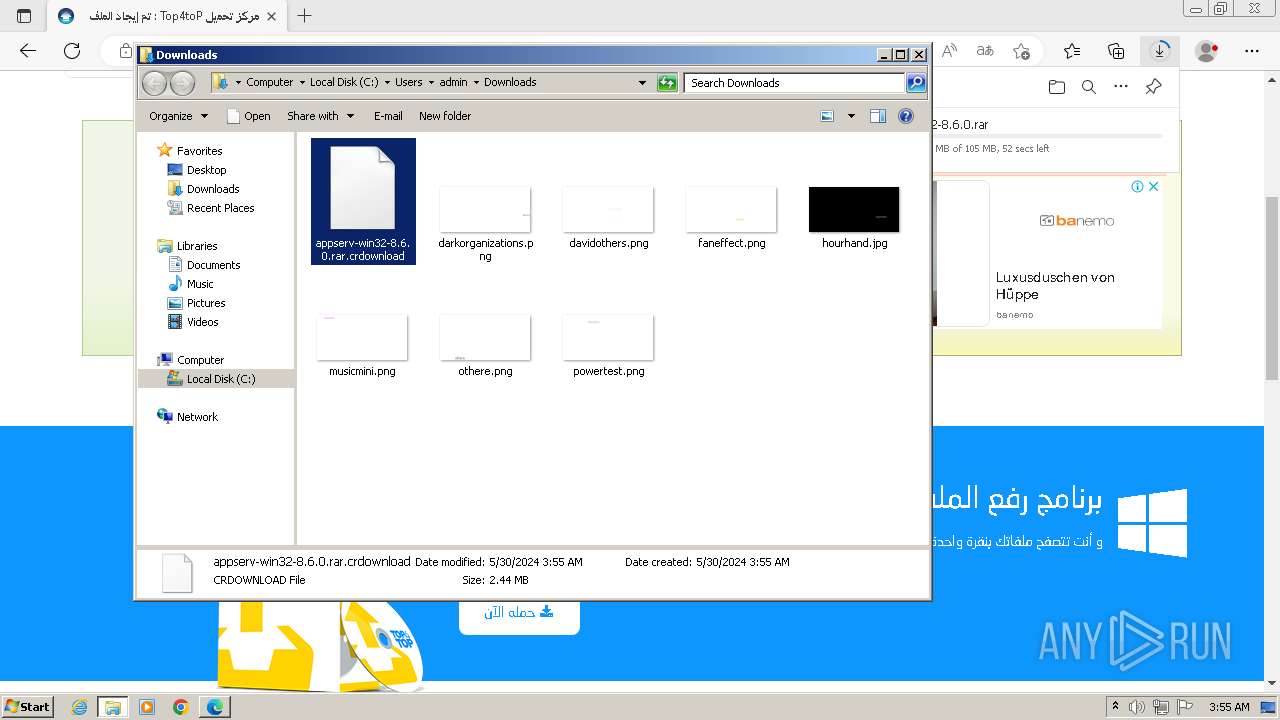Expand the arrow after Local Disk (C:) breadcrumb
Viewport: 1280px width, 720px height.
click(387, 83)
